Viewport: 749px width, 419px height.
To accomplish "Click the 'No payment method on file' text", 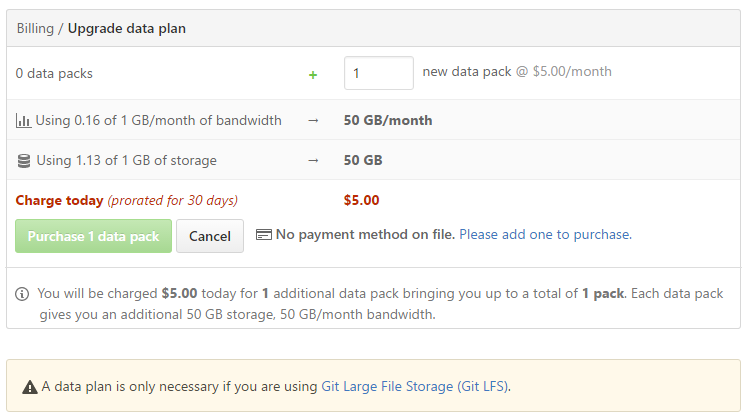I will (365, 235).
